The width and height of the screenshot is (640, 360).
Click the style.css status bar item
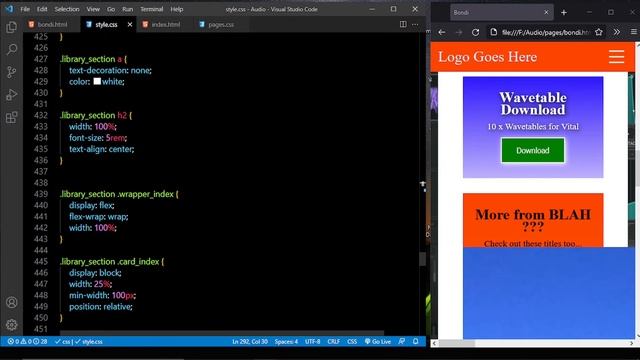coord(89,342)
